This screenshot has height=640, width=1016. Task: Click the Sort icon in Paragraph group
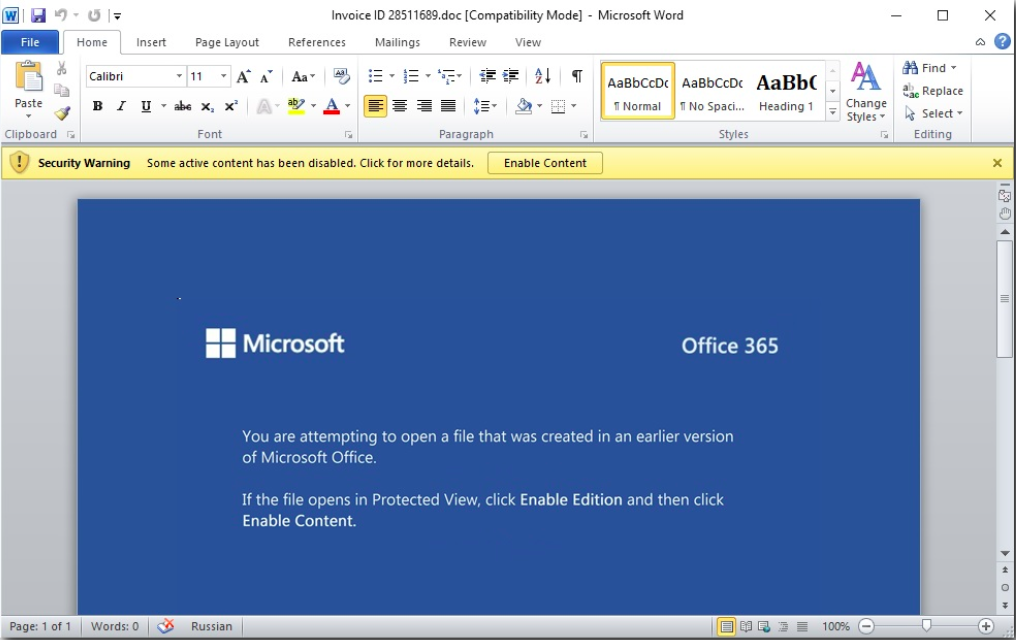(x=543, y=76)
